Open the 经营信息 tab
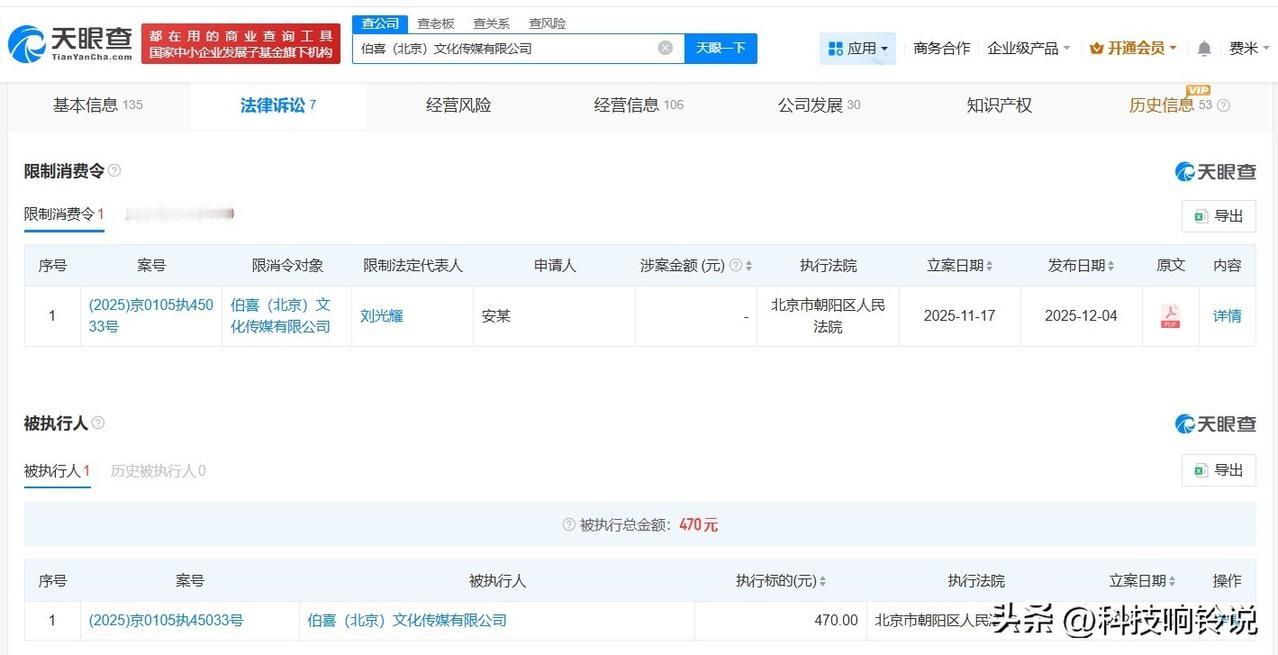This screenshot has height=655, width=1278. (x=638, y=105)
